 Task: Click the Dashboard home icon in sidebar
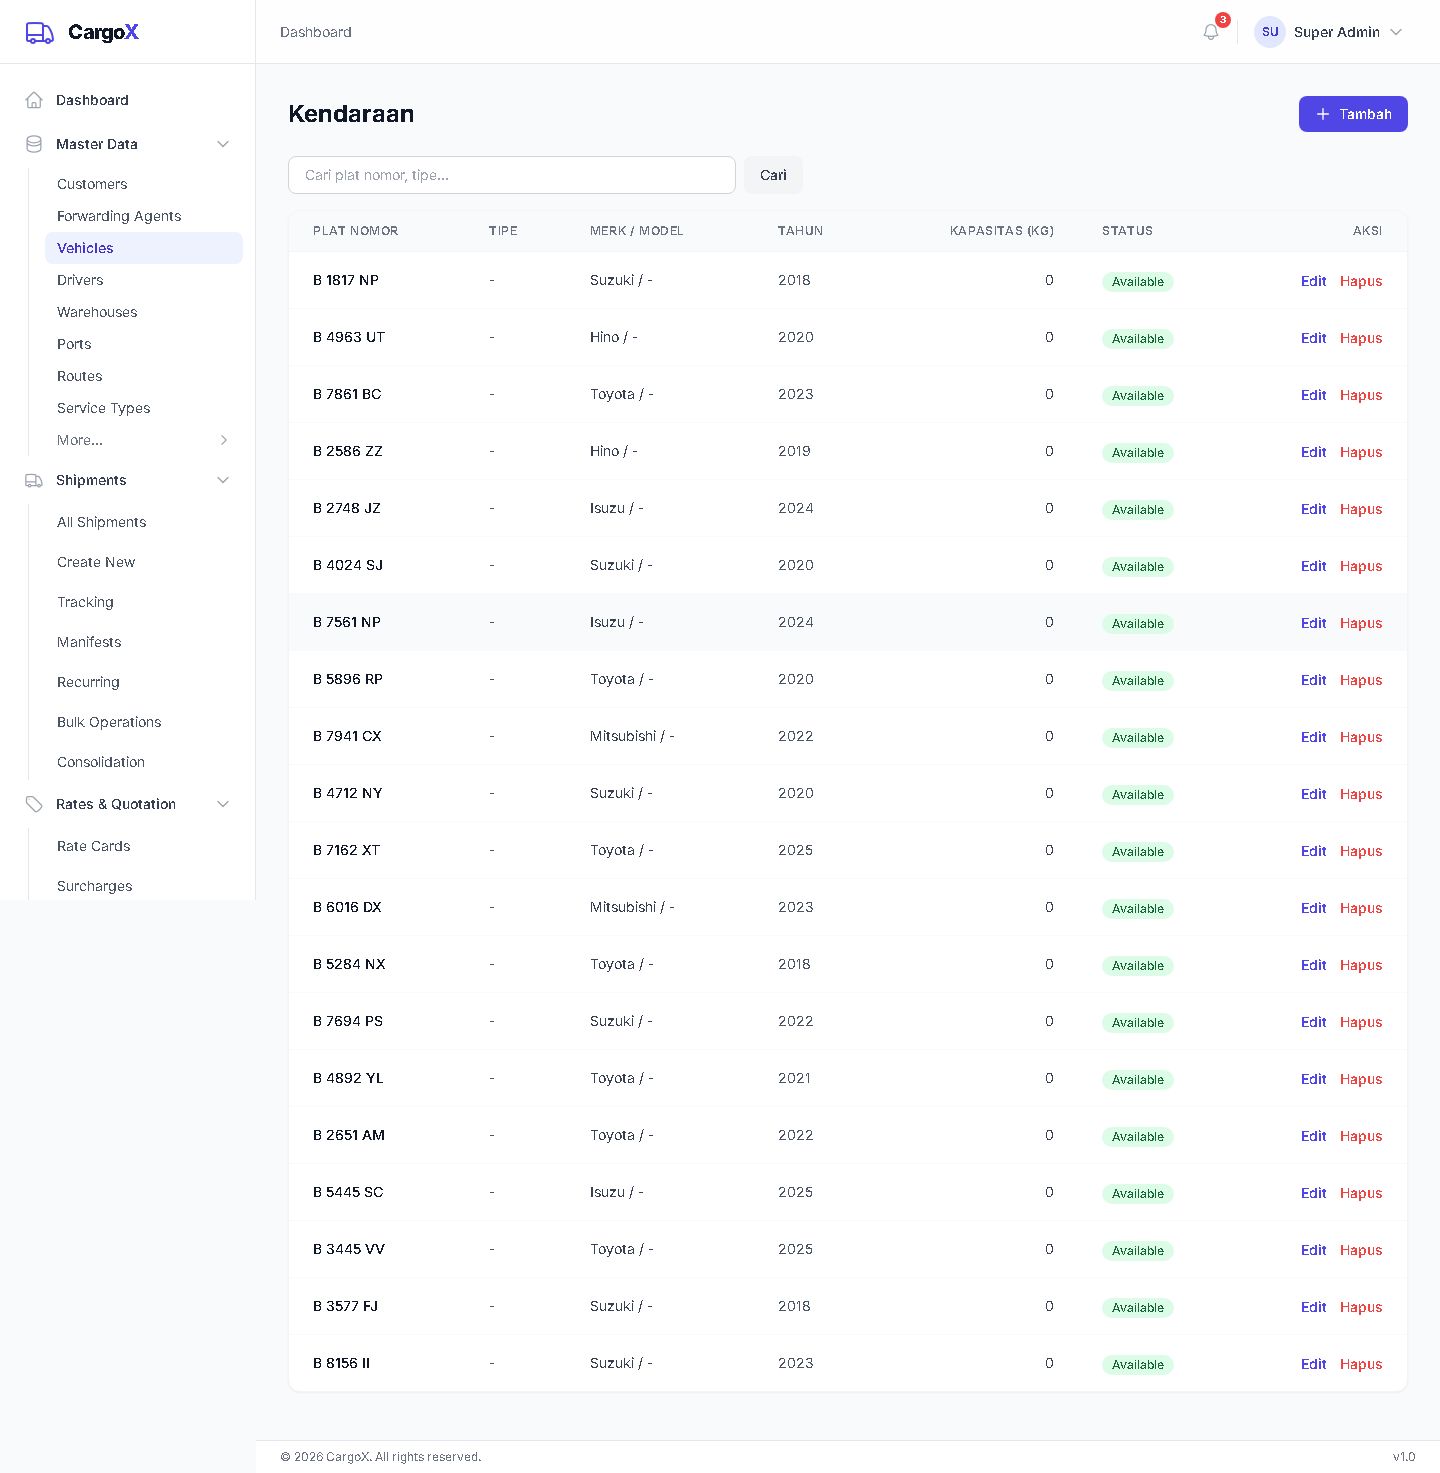click(x=34, y=100)
